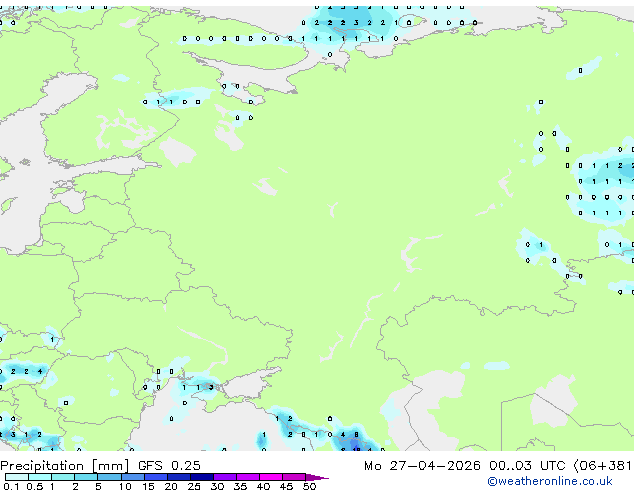Select the 40–45 mm magenta legend swatch

click(271, 477)
